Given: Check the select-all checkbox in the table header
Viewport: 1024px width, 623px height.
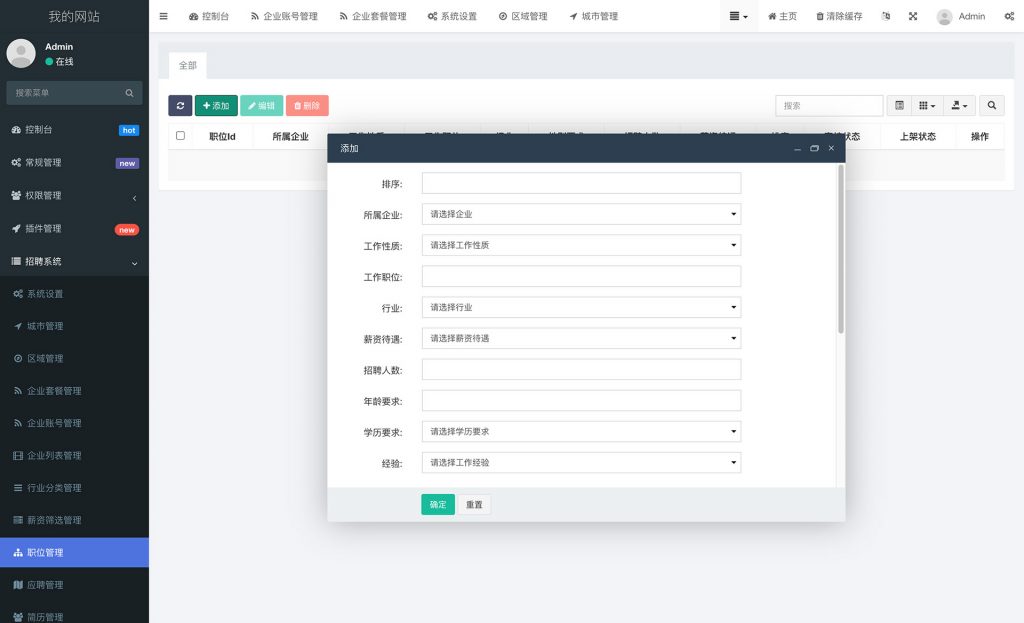Looking at the screenshot, I should point(181,136).
